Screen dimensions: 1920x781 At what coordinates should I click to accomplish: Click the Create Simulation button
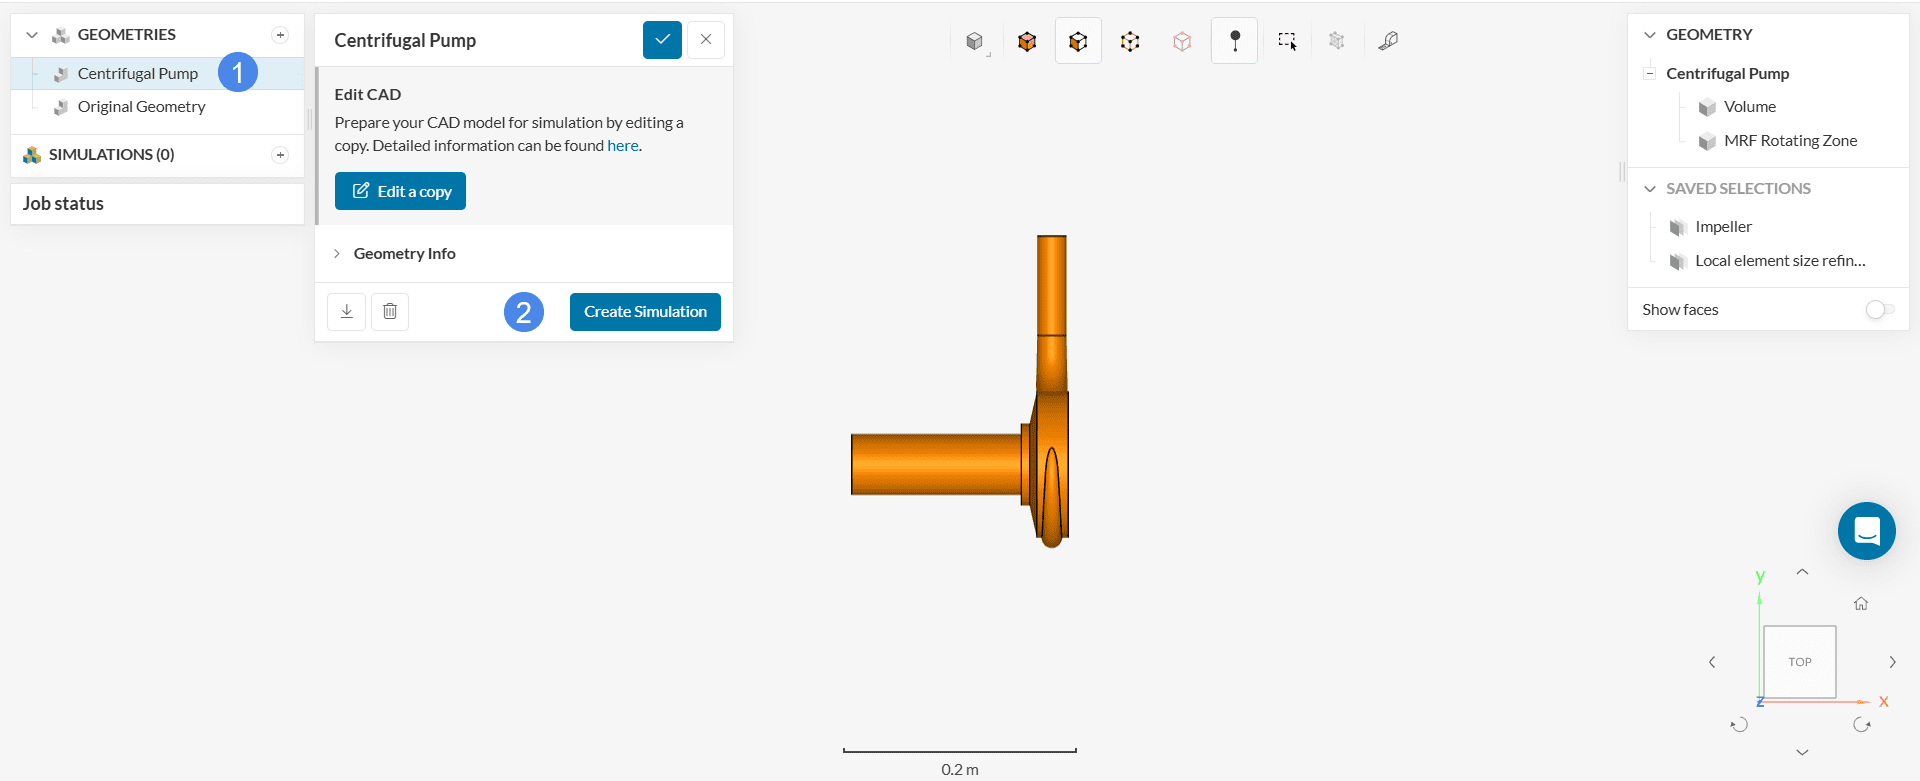click(x=645, y=312)
